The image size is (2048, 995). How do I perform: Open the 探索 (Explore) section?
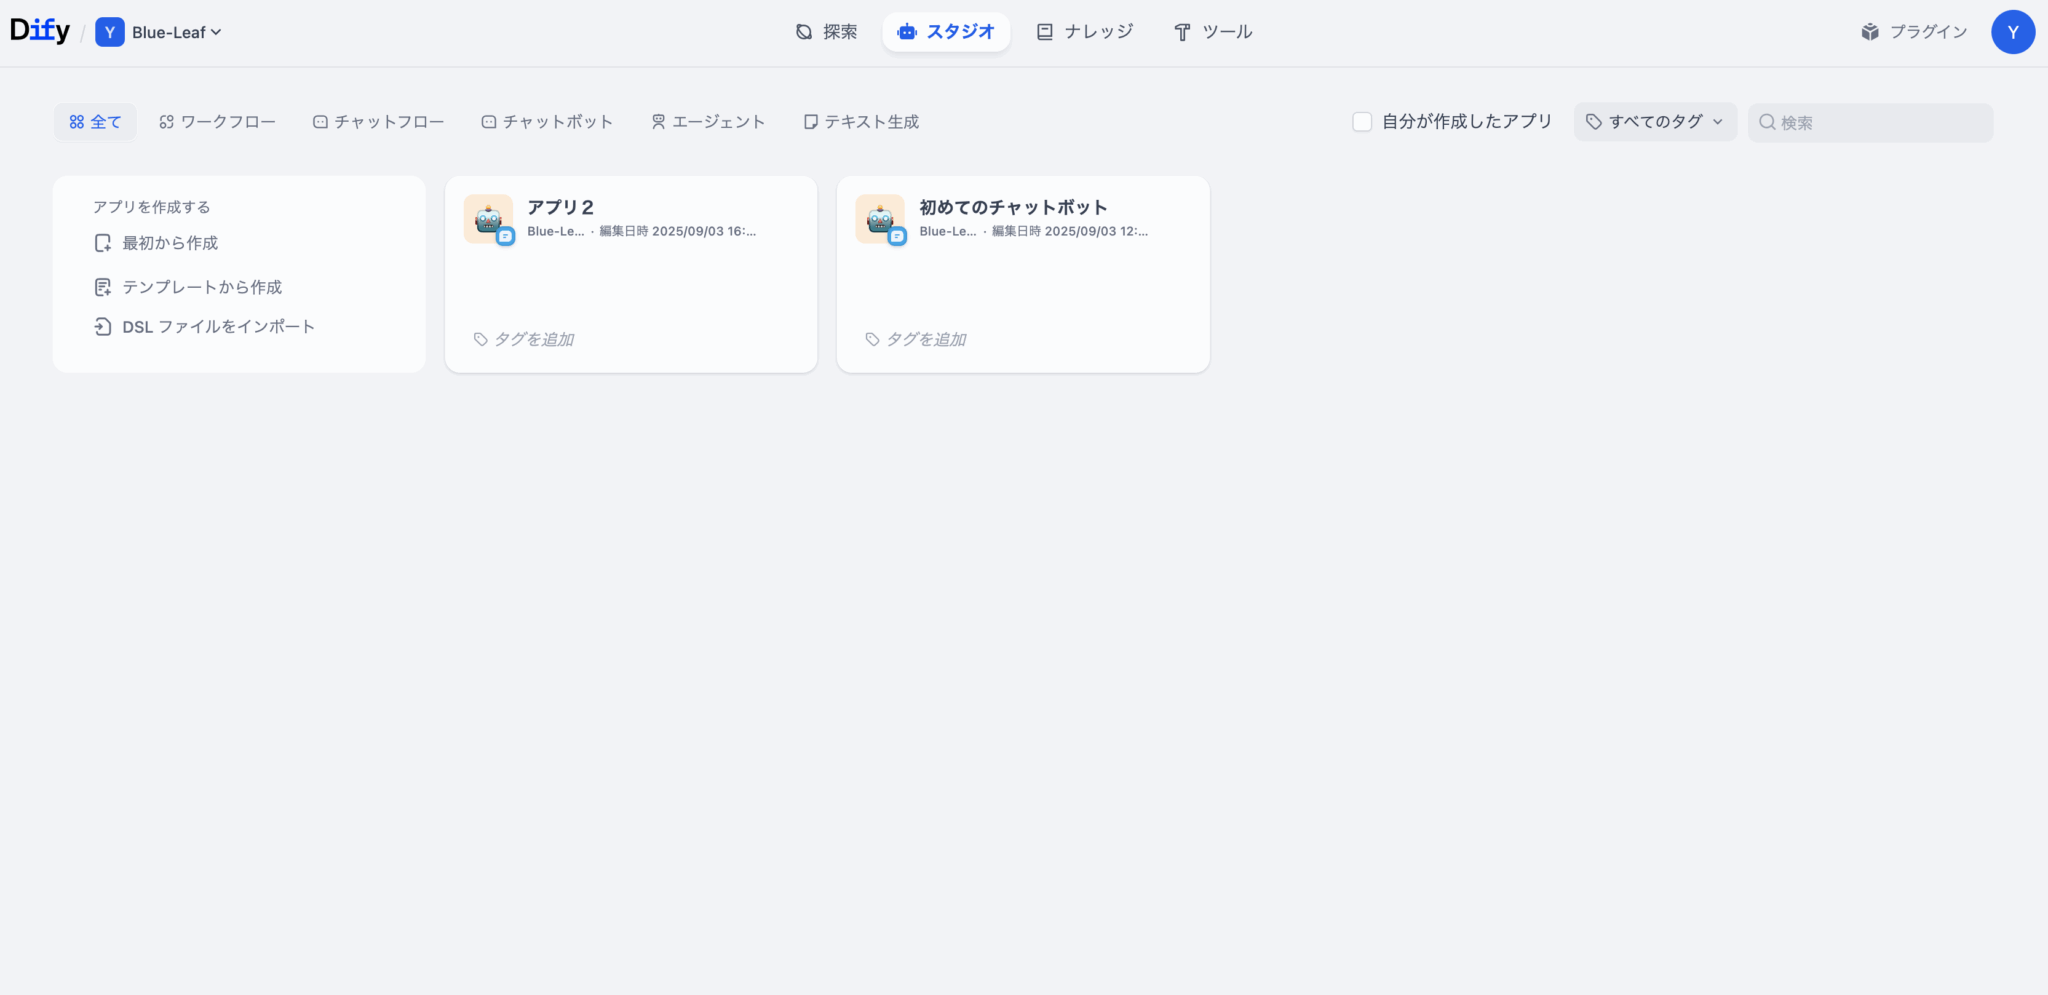pyautogui.click(x=826, y=31)
